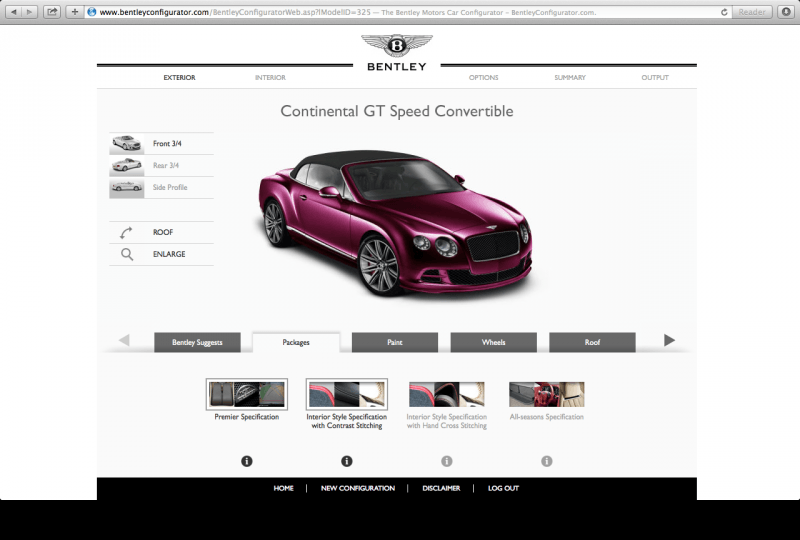Image resolution: width=800 pixels, height=540 pixels.
Task: Click the add bookmark plus button
Action: click(74, 12)
